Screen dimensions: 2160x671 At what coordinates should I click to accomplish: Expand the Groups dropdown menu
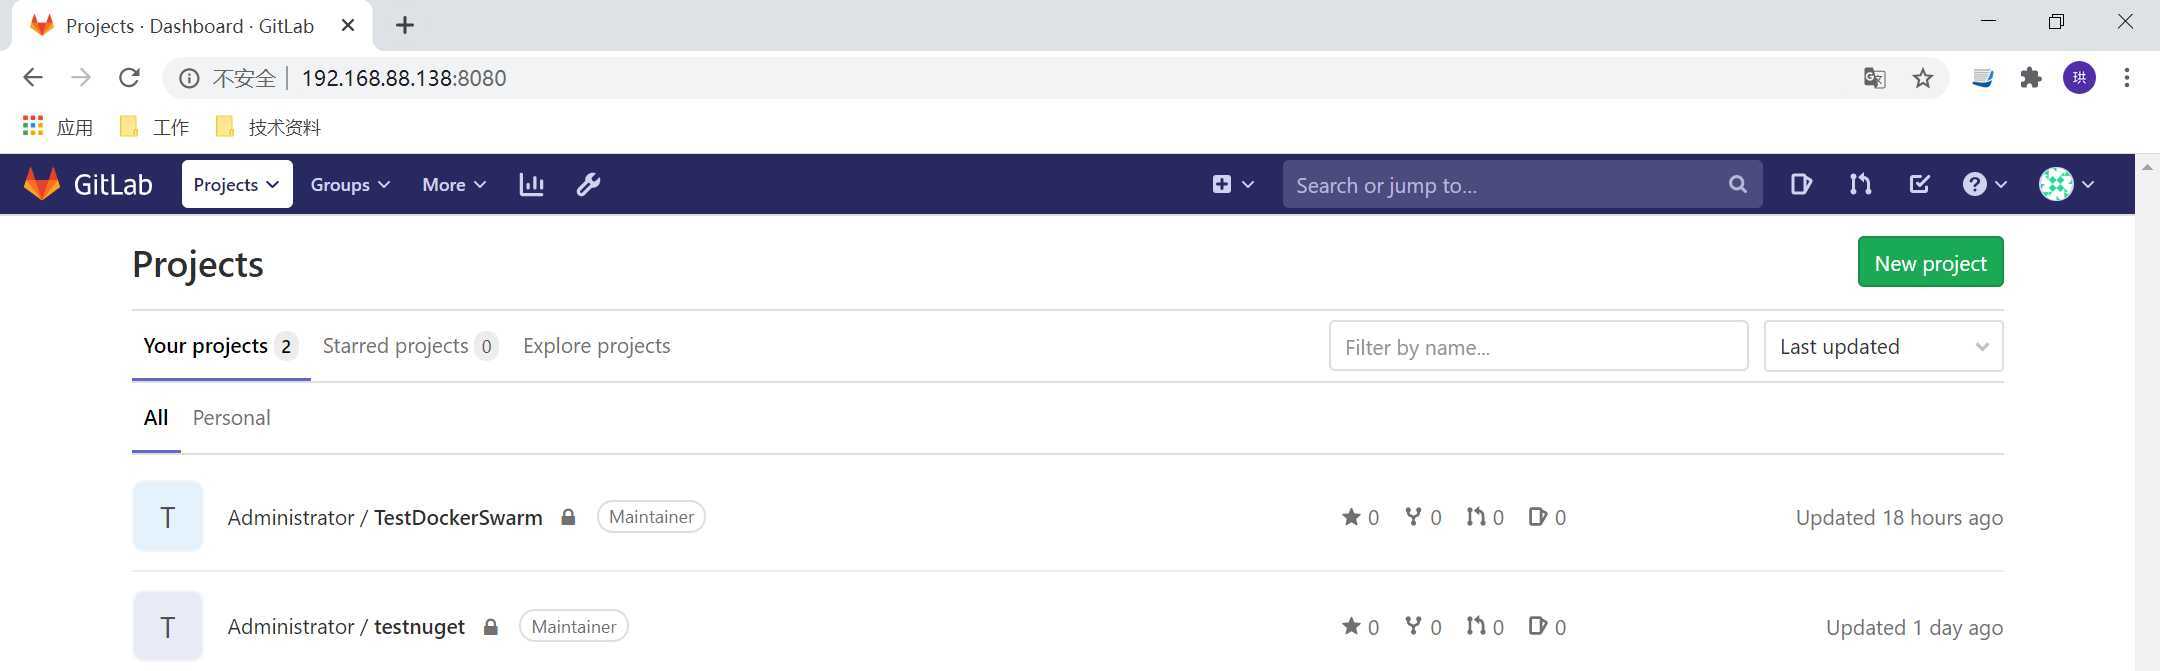pos(350,184)
